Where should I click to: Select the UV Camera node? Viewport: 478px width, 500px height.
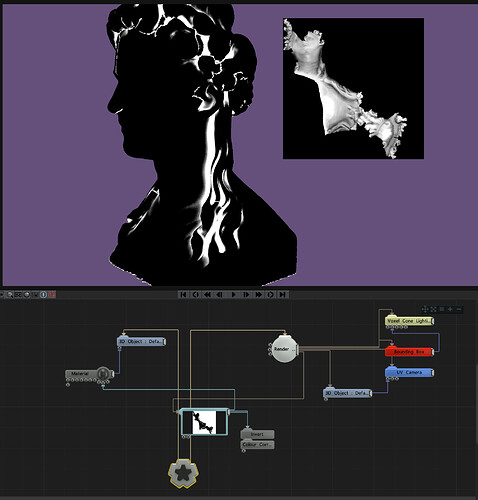coord(410,372)
